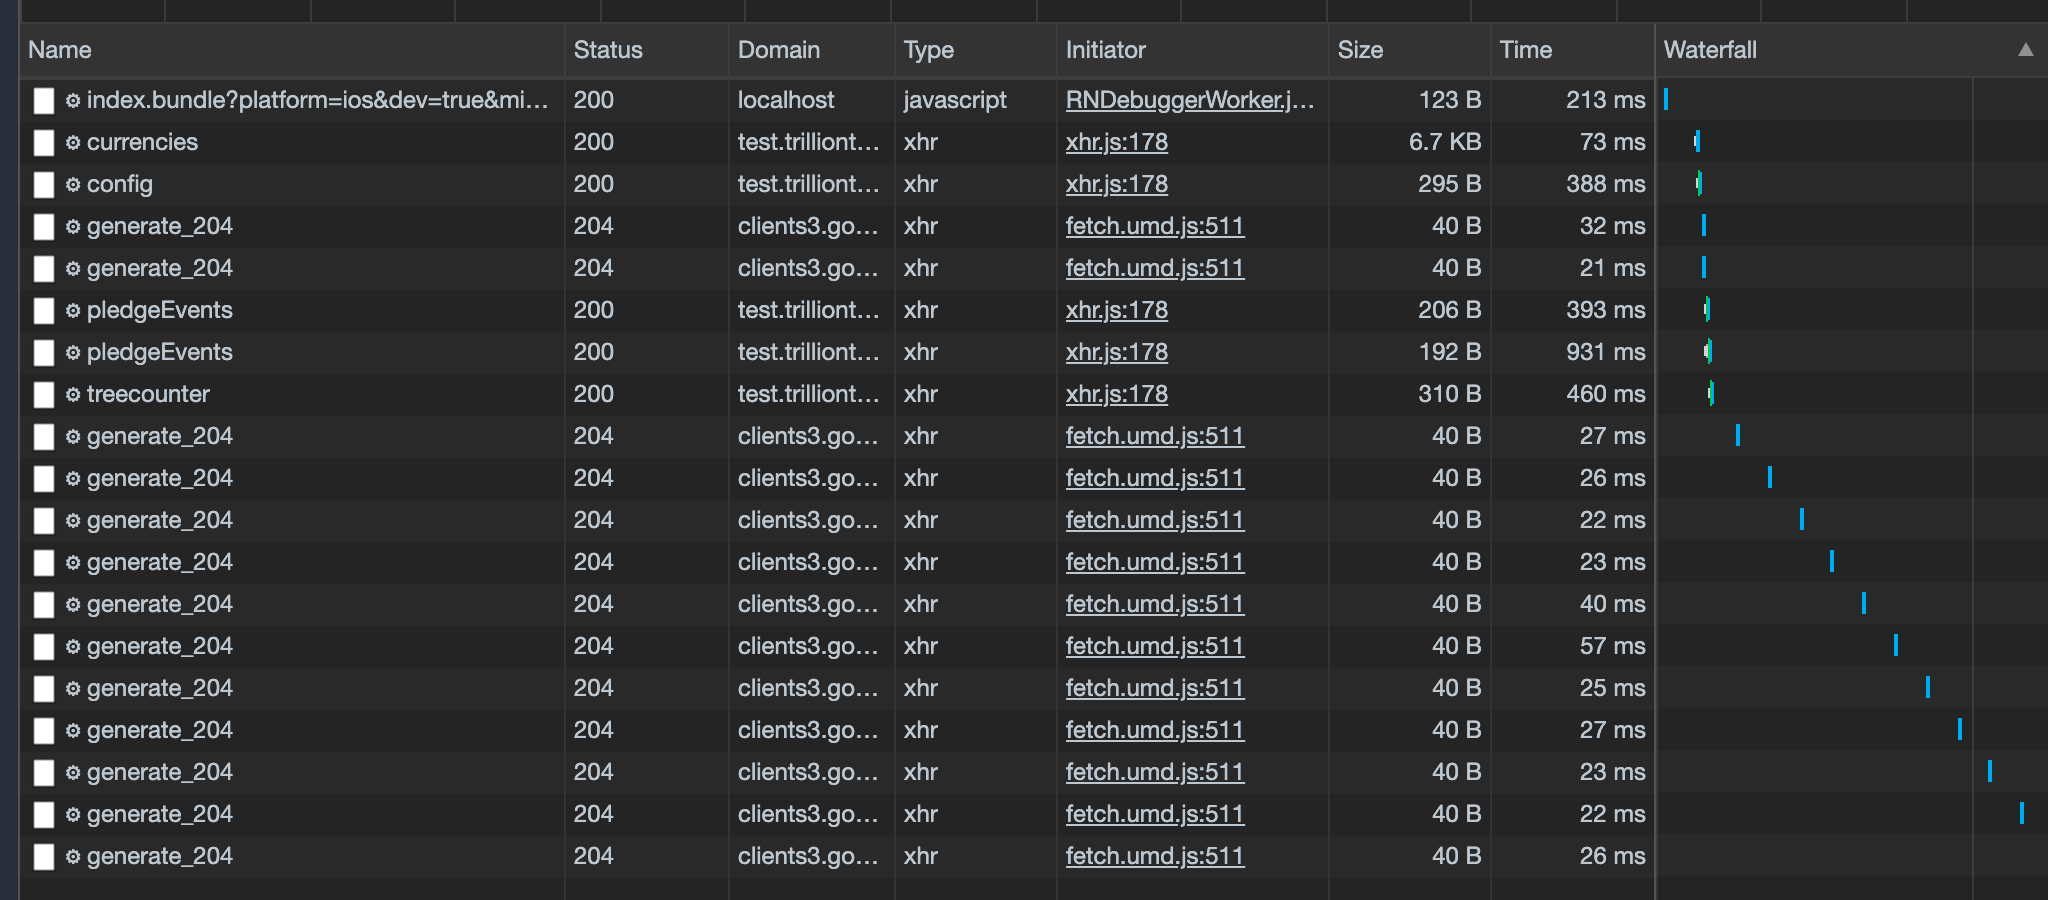Click the 931 ms time cell
Viewport: 2048px width, 900px height.
[1605, 352]
